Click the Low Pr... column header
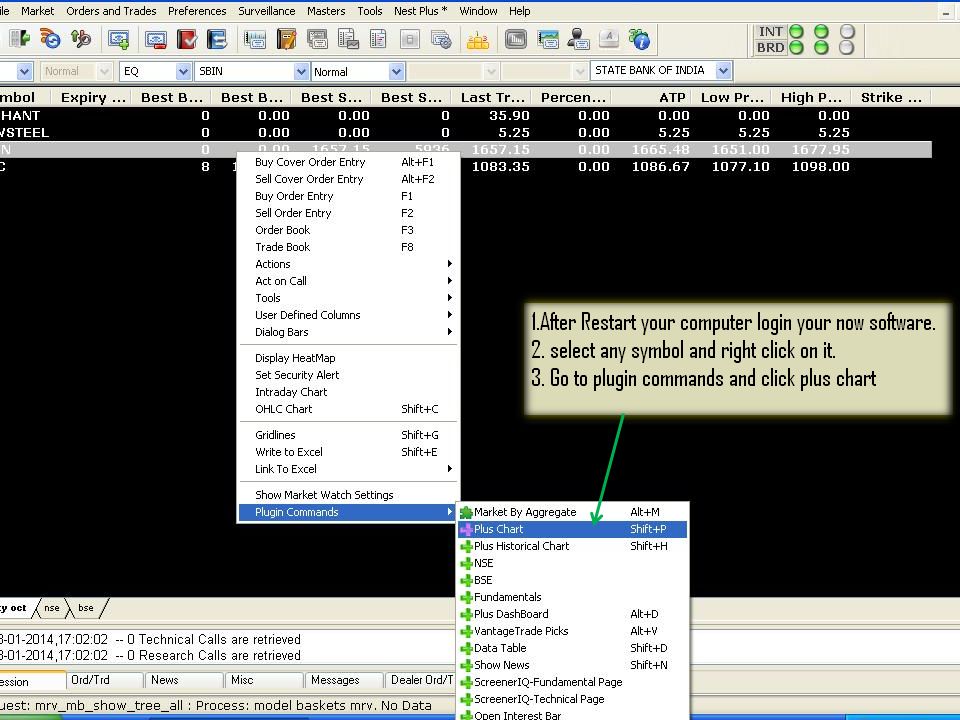The height and width of the screenshot is (720, 960). (x=732, y=97)
